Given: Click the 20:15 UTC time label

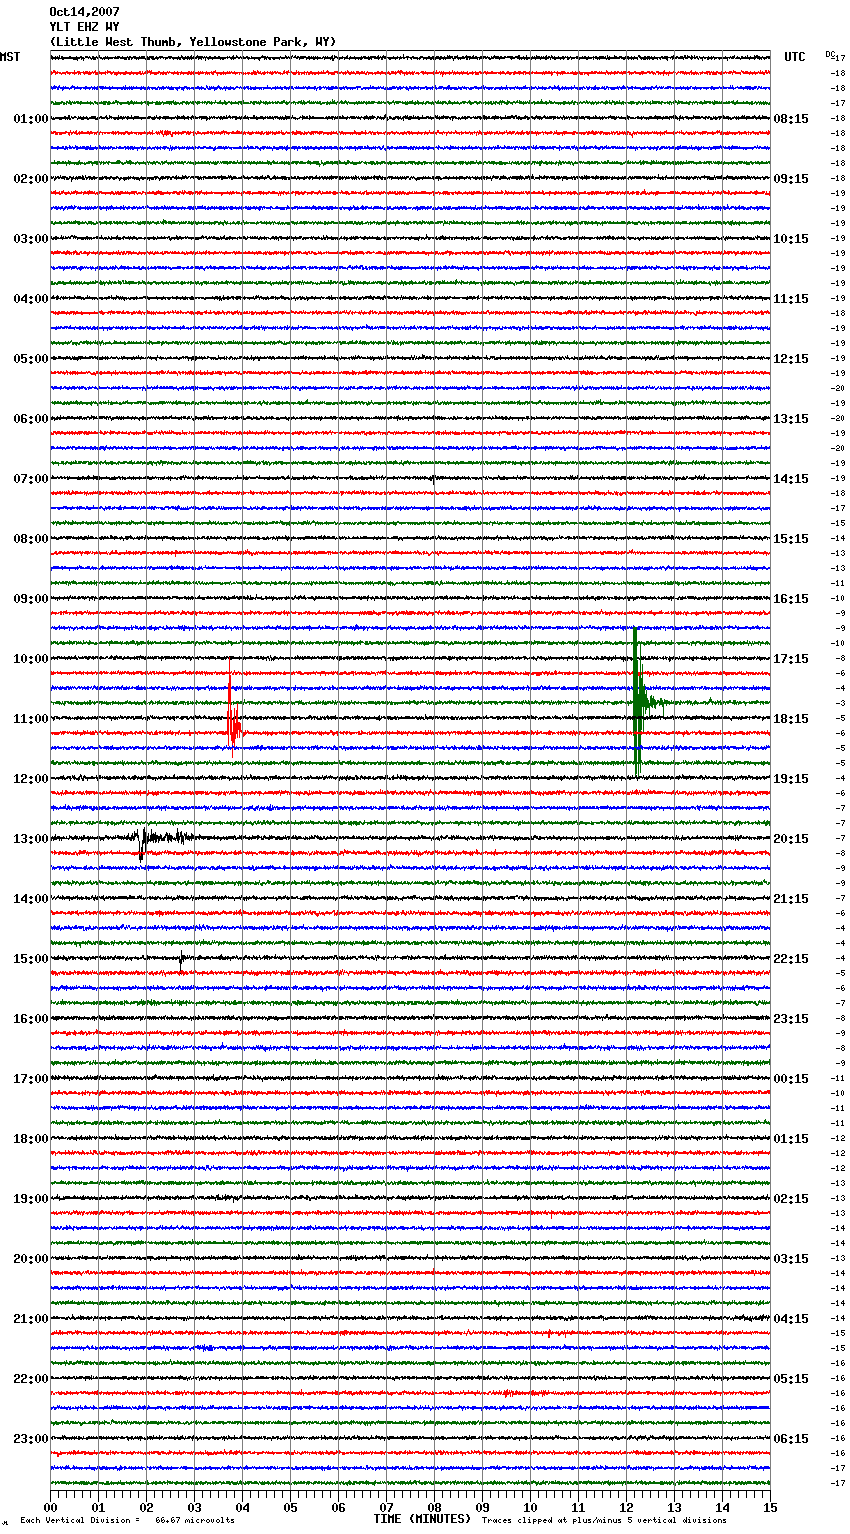Looking at the screenshot, I should pyautogui.click(x=791, y=839).
